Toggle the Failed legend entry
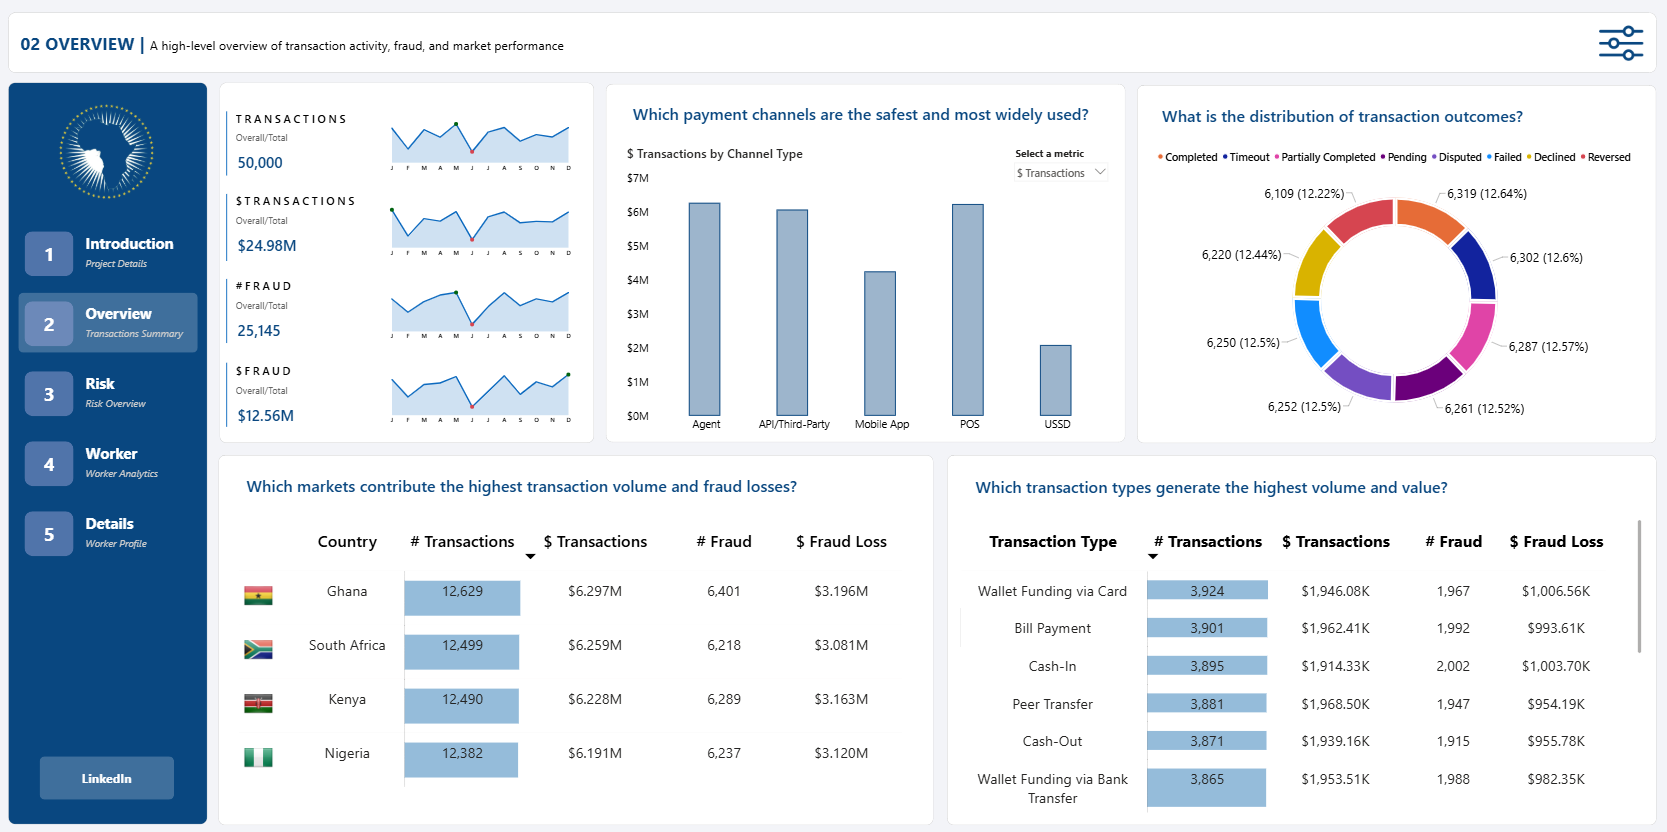 click(x=1504, y=157)
